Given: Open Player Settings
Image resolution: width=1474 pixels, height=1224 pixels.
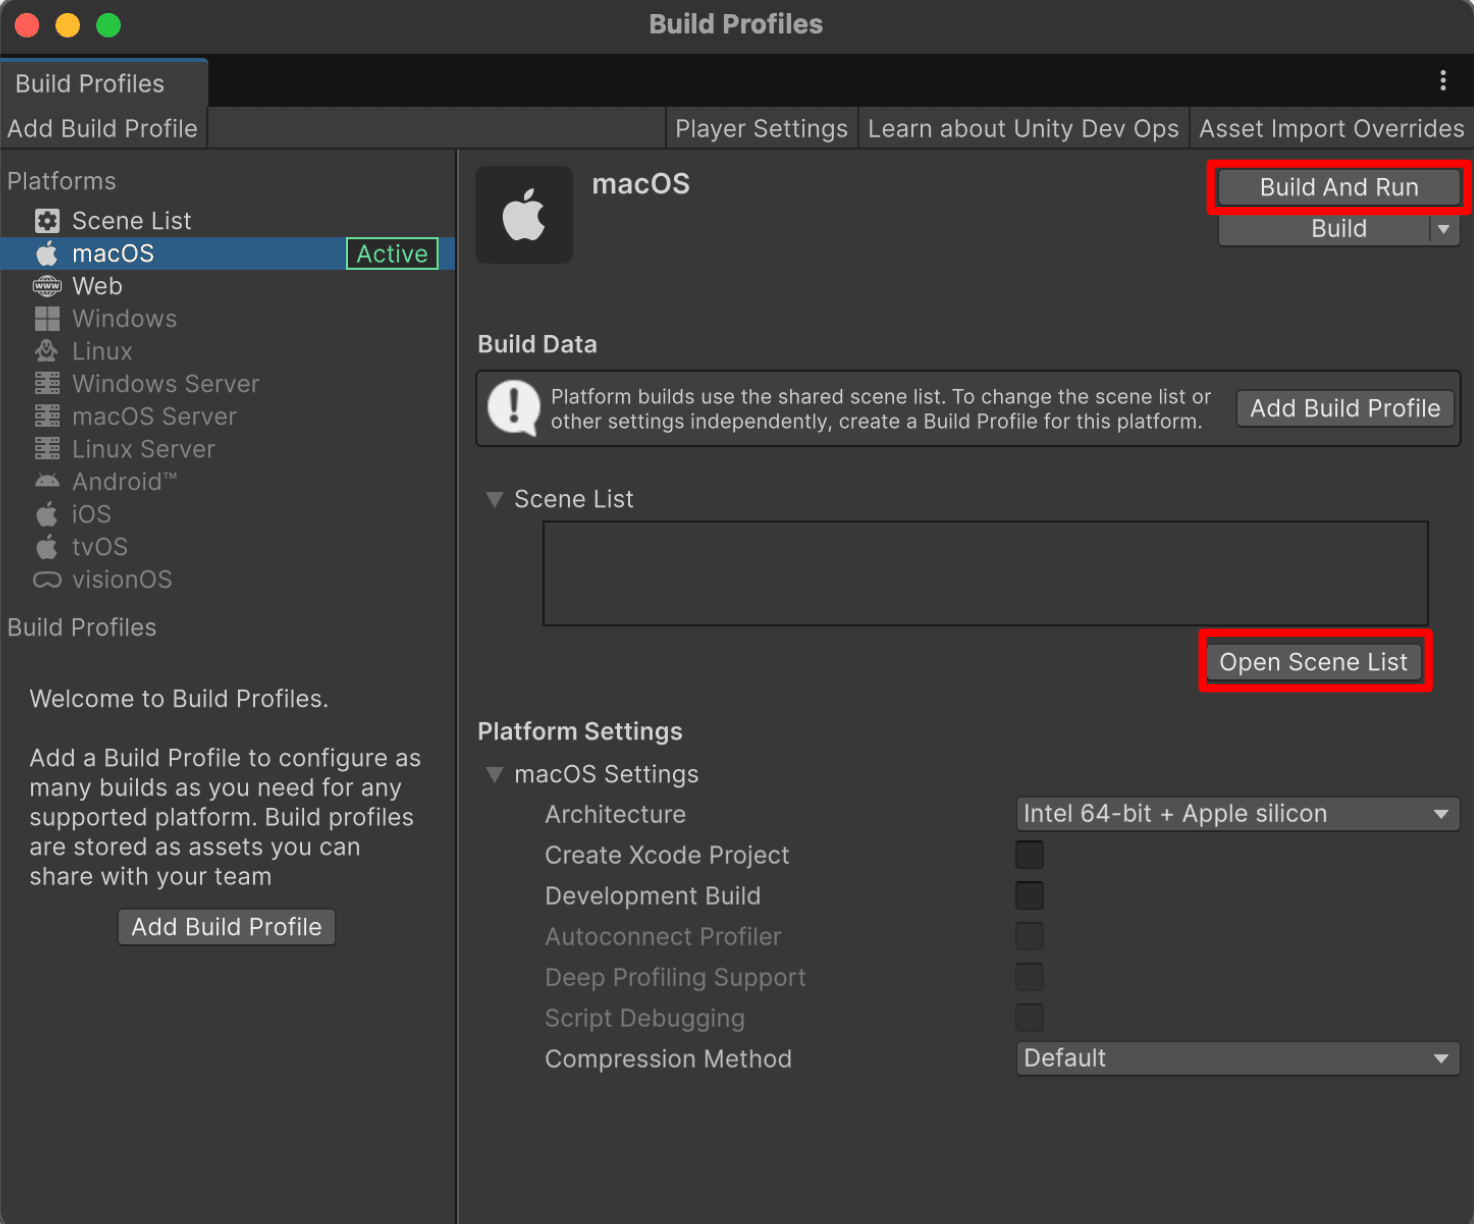Looking at the screenshot, I should (x=761, y=128).
